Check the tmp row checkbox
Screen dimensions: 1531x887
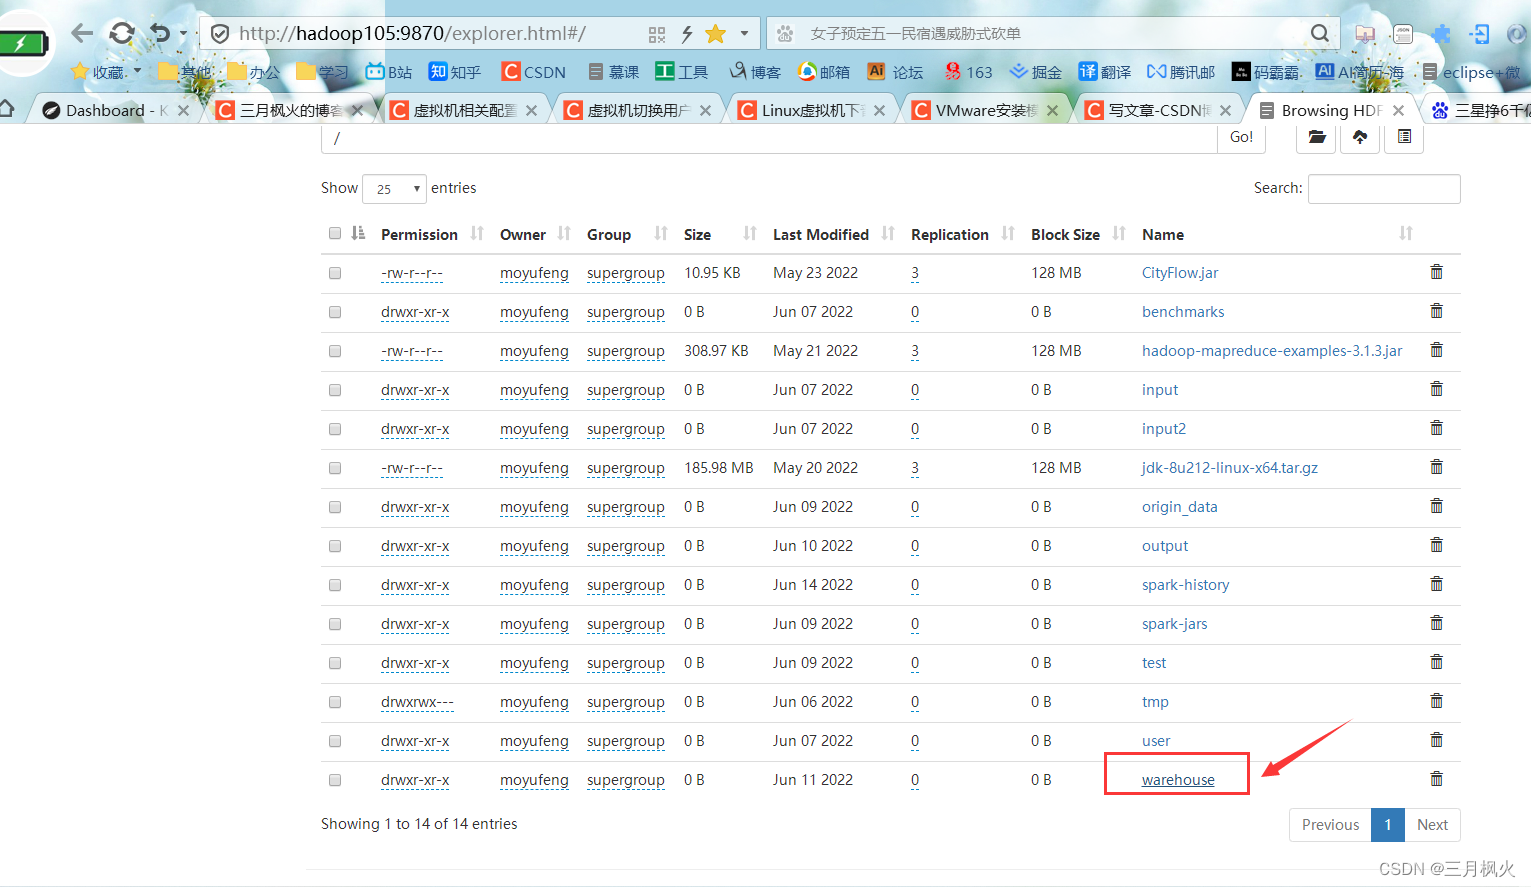click(335, 702)
